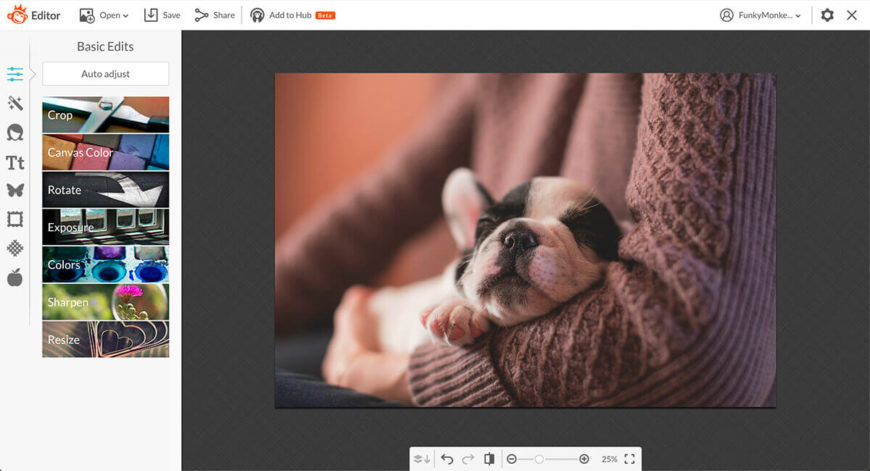Image resolution: width=870 pixels, height=471 pixels.
Task: Open the Text tool (Tt) in sidebar
Action: click(x=15, y=162)
